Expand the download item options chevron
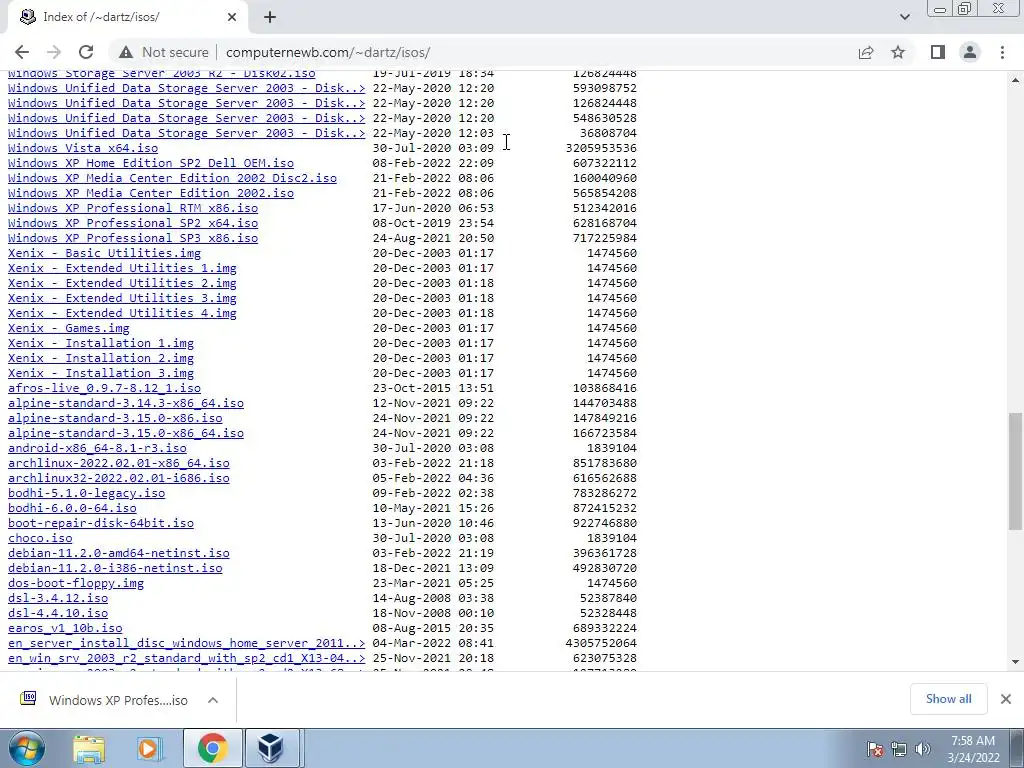This screenshot has width=1024, height=768. 213,700
